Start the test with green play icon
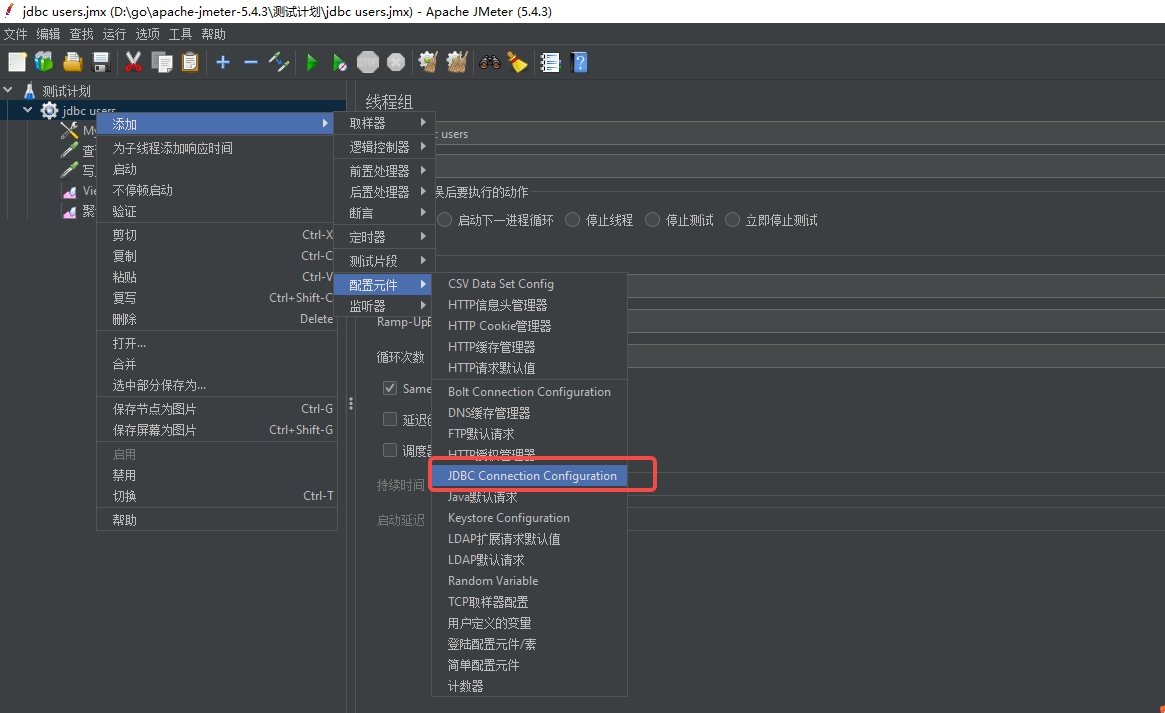This screenshot has height=713, width=1165. (x=312, y=62)
